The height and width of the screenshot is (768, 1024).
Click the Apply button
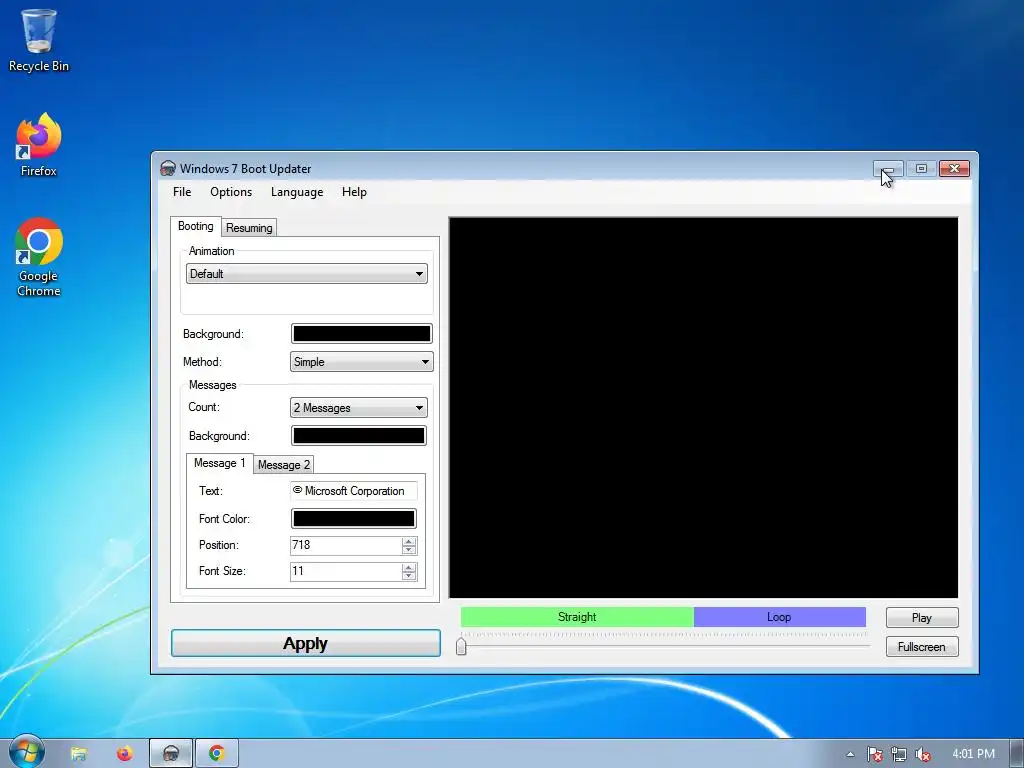point(306,643)
